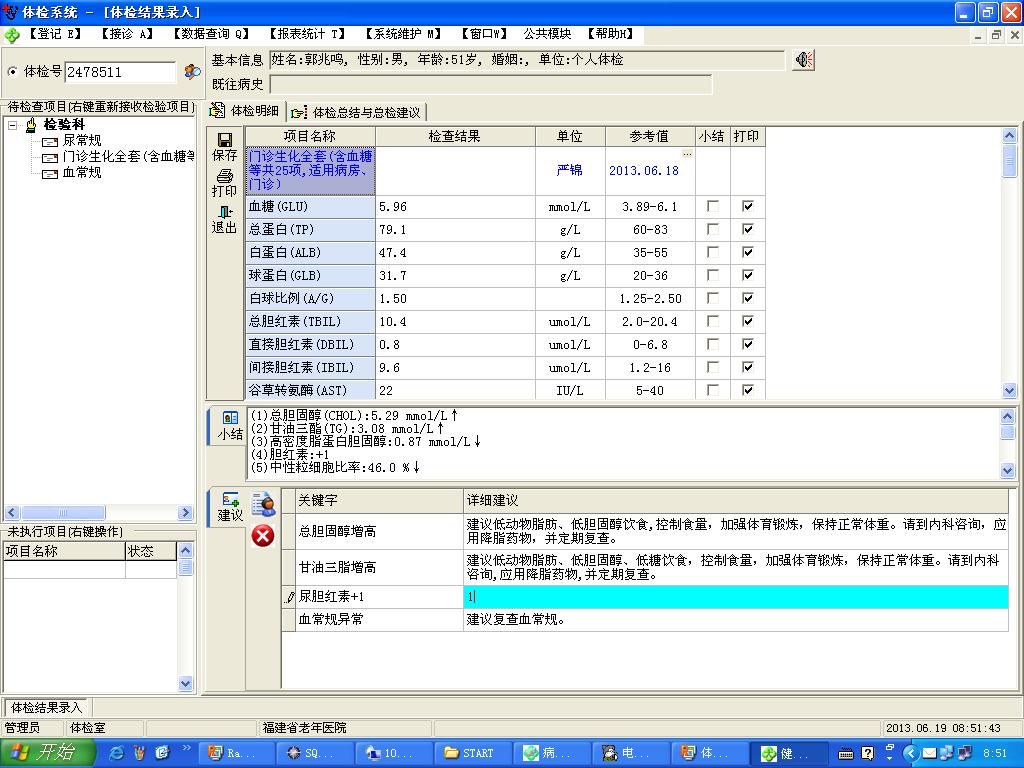The image size is (1024, 768).
Task: Select 血常规 in the tree
Action: [82, 172]
